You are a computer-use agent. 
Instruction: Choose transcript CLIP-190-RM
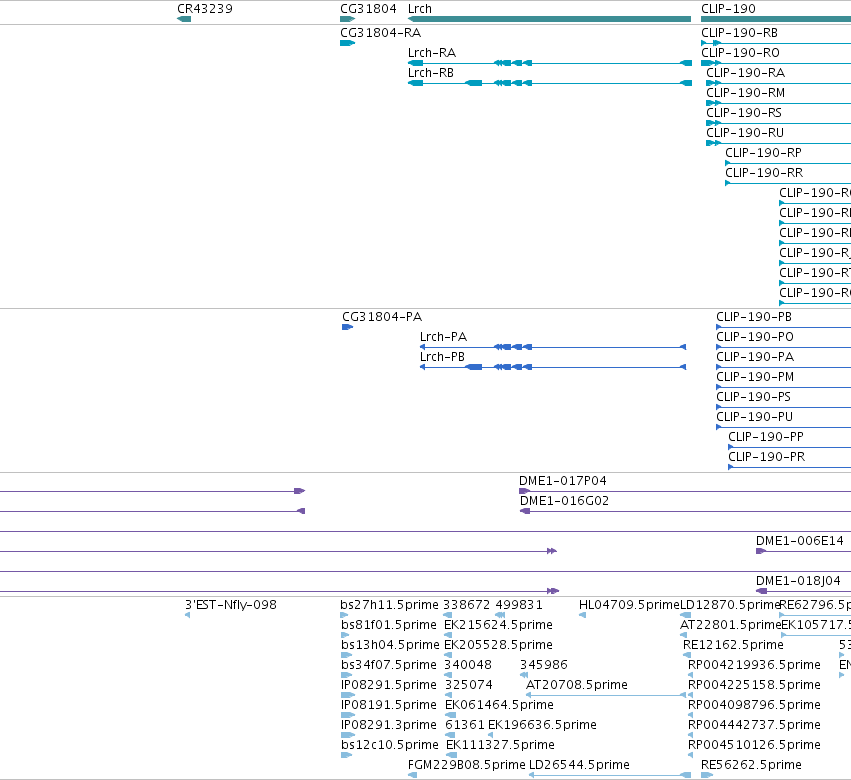click(746, 93)
